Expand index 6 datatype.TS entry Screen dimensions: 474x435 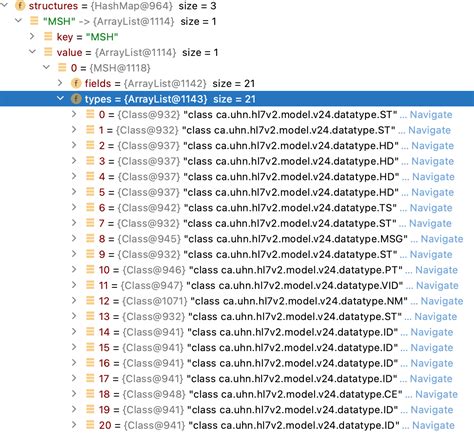(x=74, y=207)
